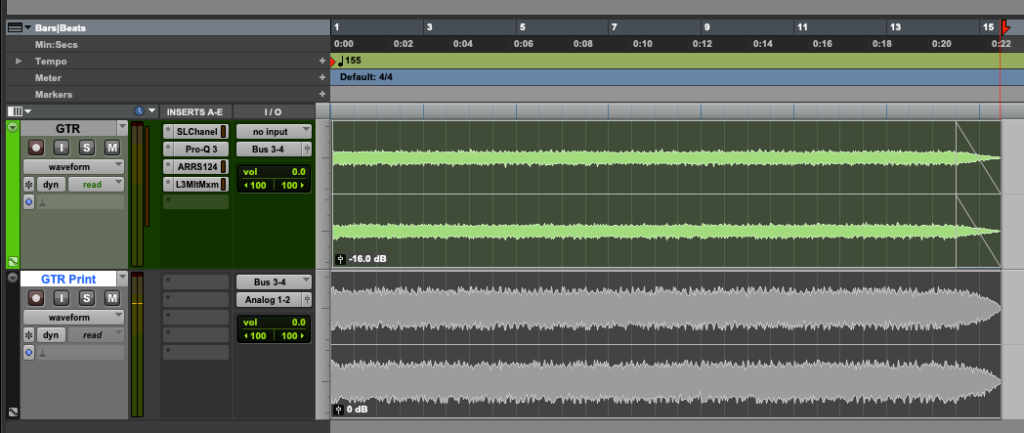1024x433 pixels.
Task: Click the Default: 4/4 meter event
Action: pos(366,78)
